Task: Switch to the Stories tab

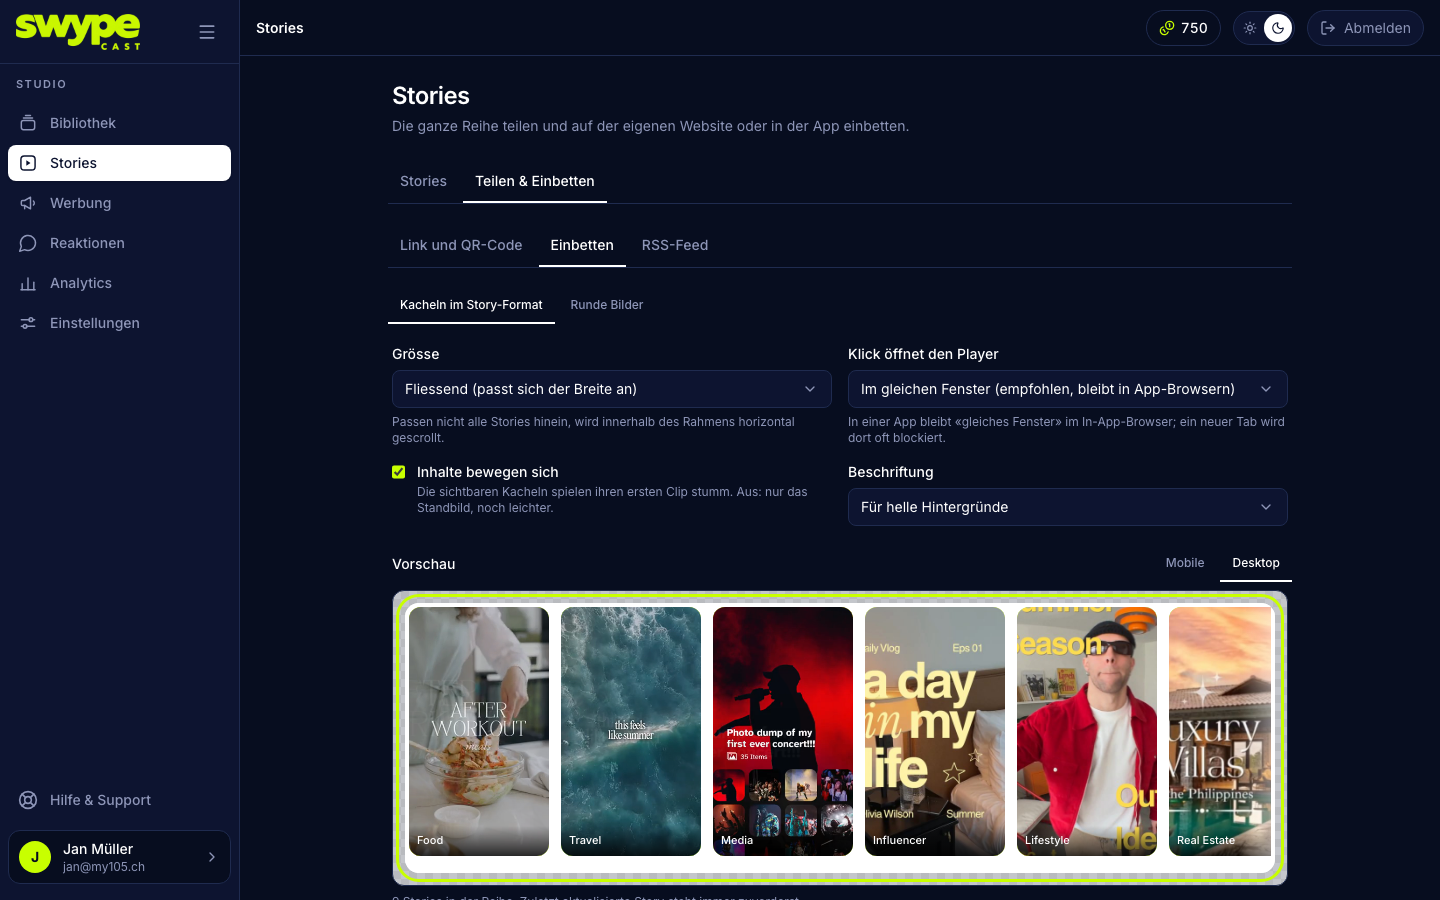Action: click(423, 181)
